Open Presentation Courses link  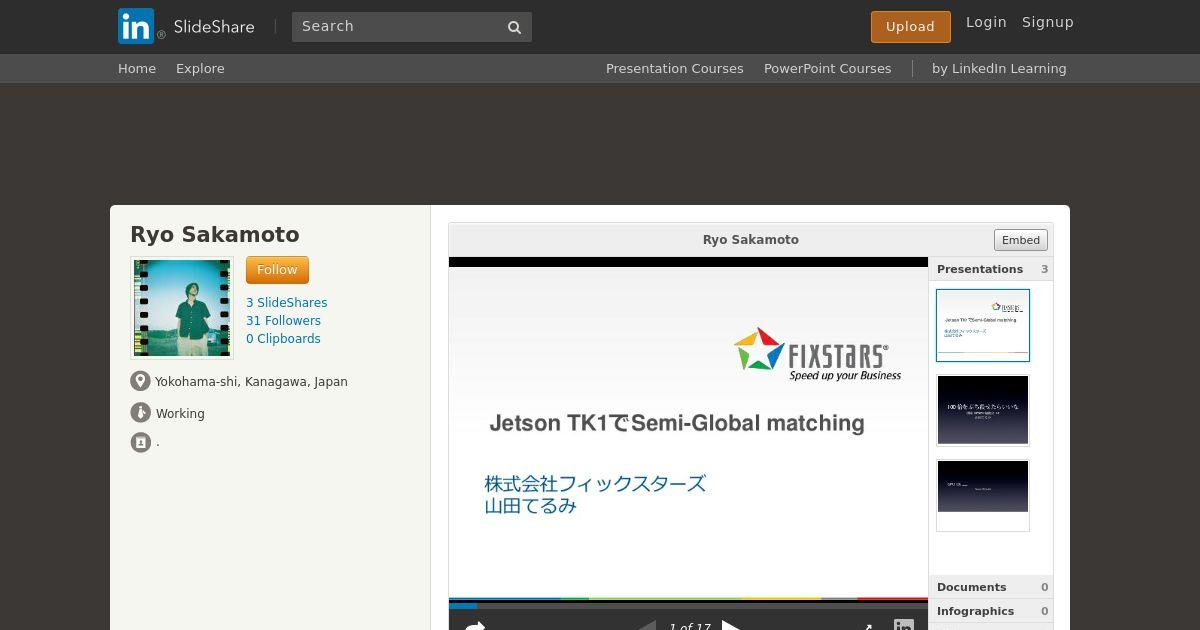coord(675,68)
